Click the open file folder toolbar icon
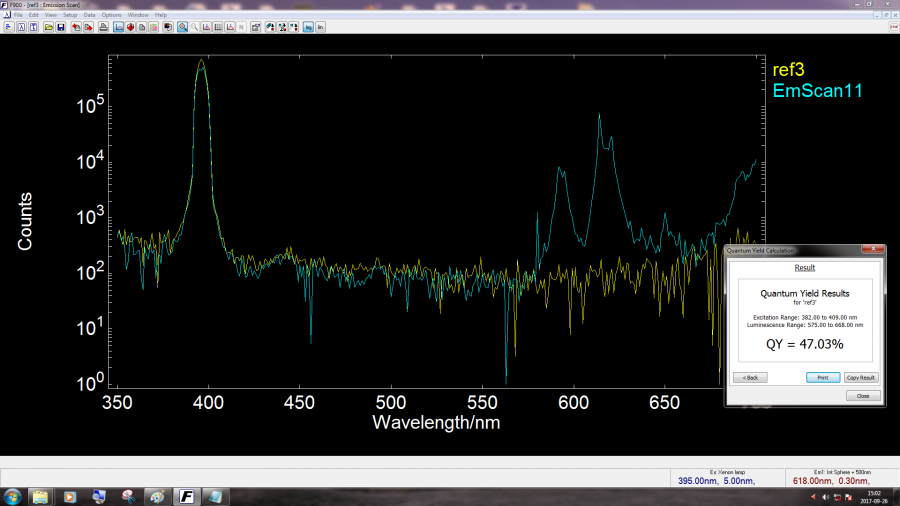 coord(49,27)
